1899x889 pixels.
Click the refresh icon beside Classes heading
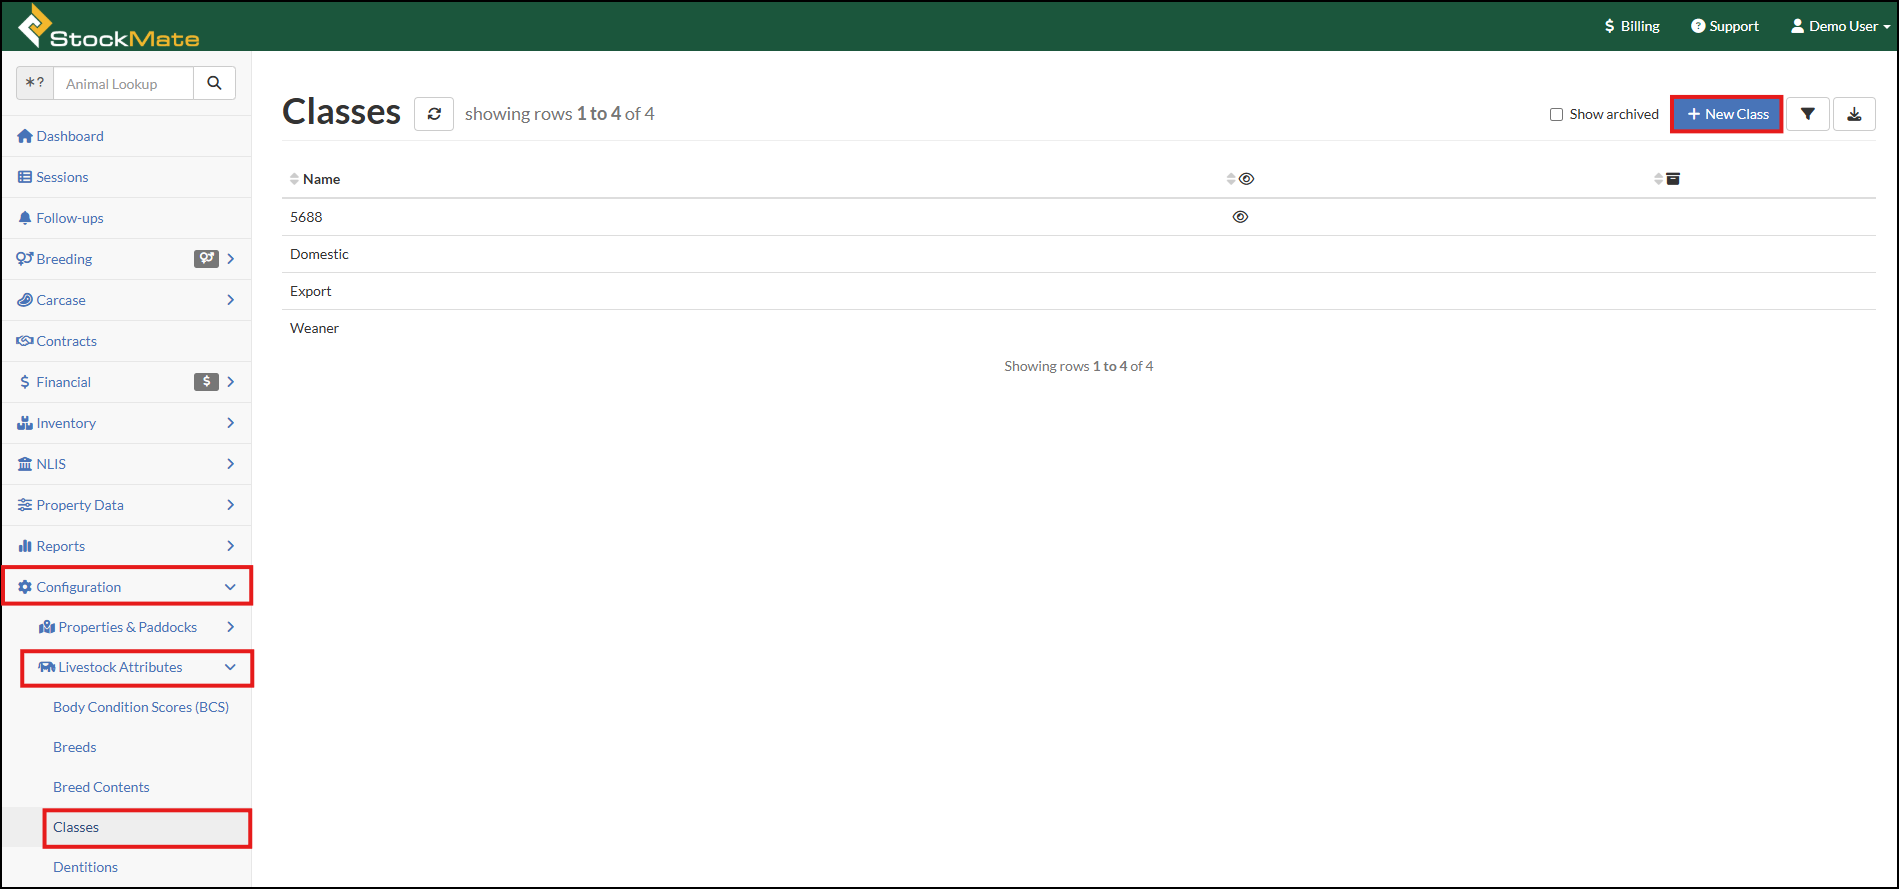pyautogui.click(x=434, y=114)
